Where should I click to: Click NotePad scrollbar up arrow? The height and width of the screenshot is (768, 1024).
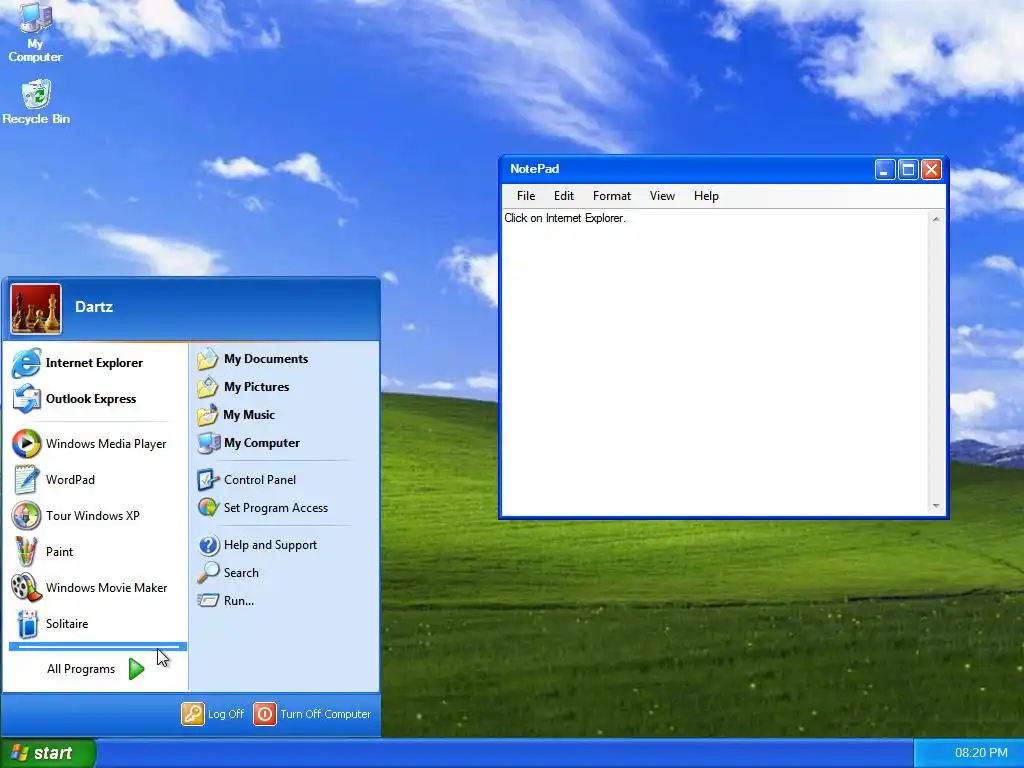pyautogui.click(x=936, y=219)
